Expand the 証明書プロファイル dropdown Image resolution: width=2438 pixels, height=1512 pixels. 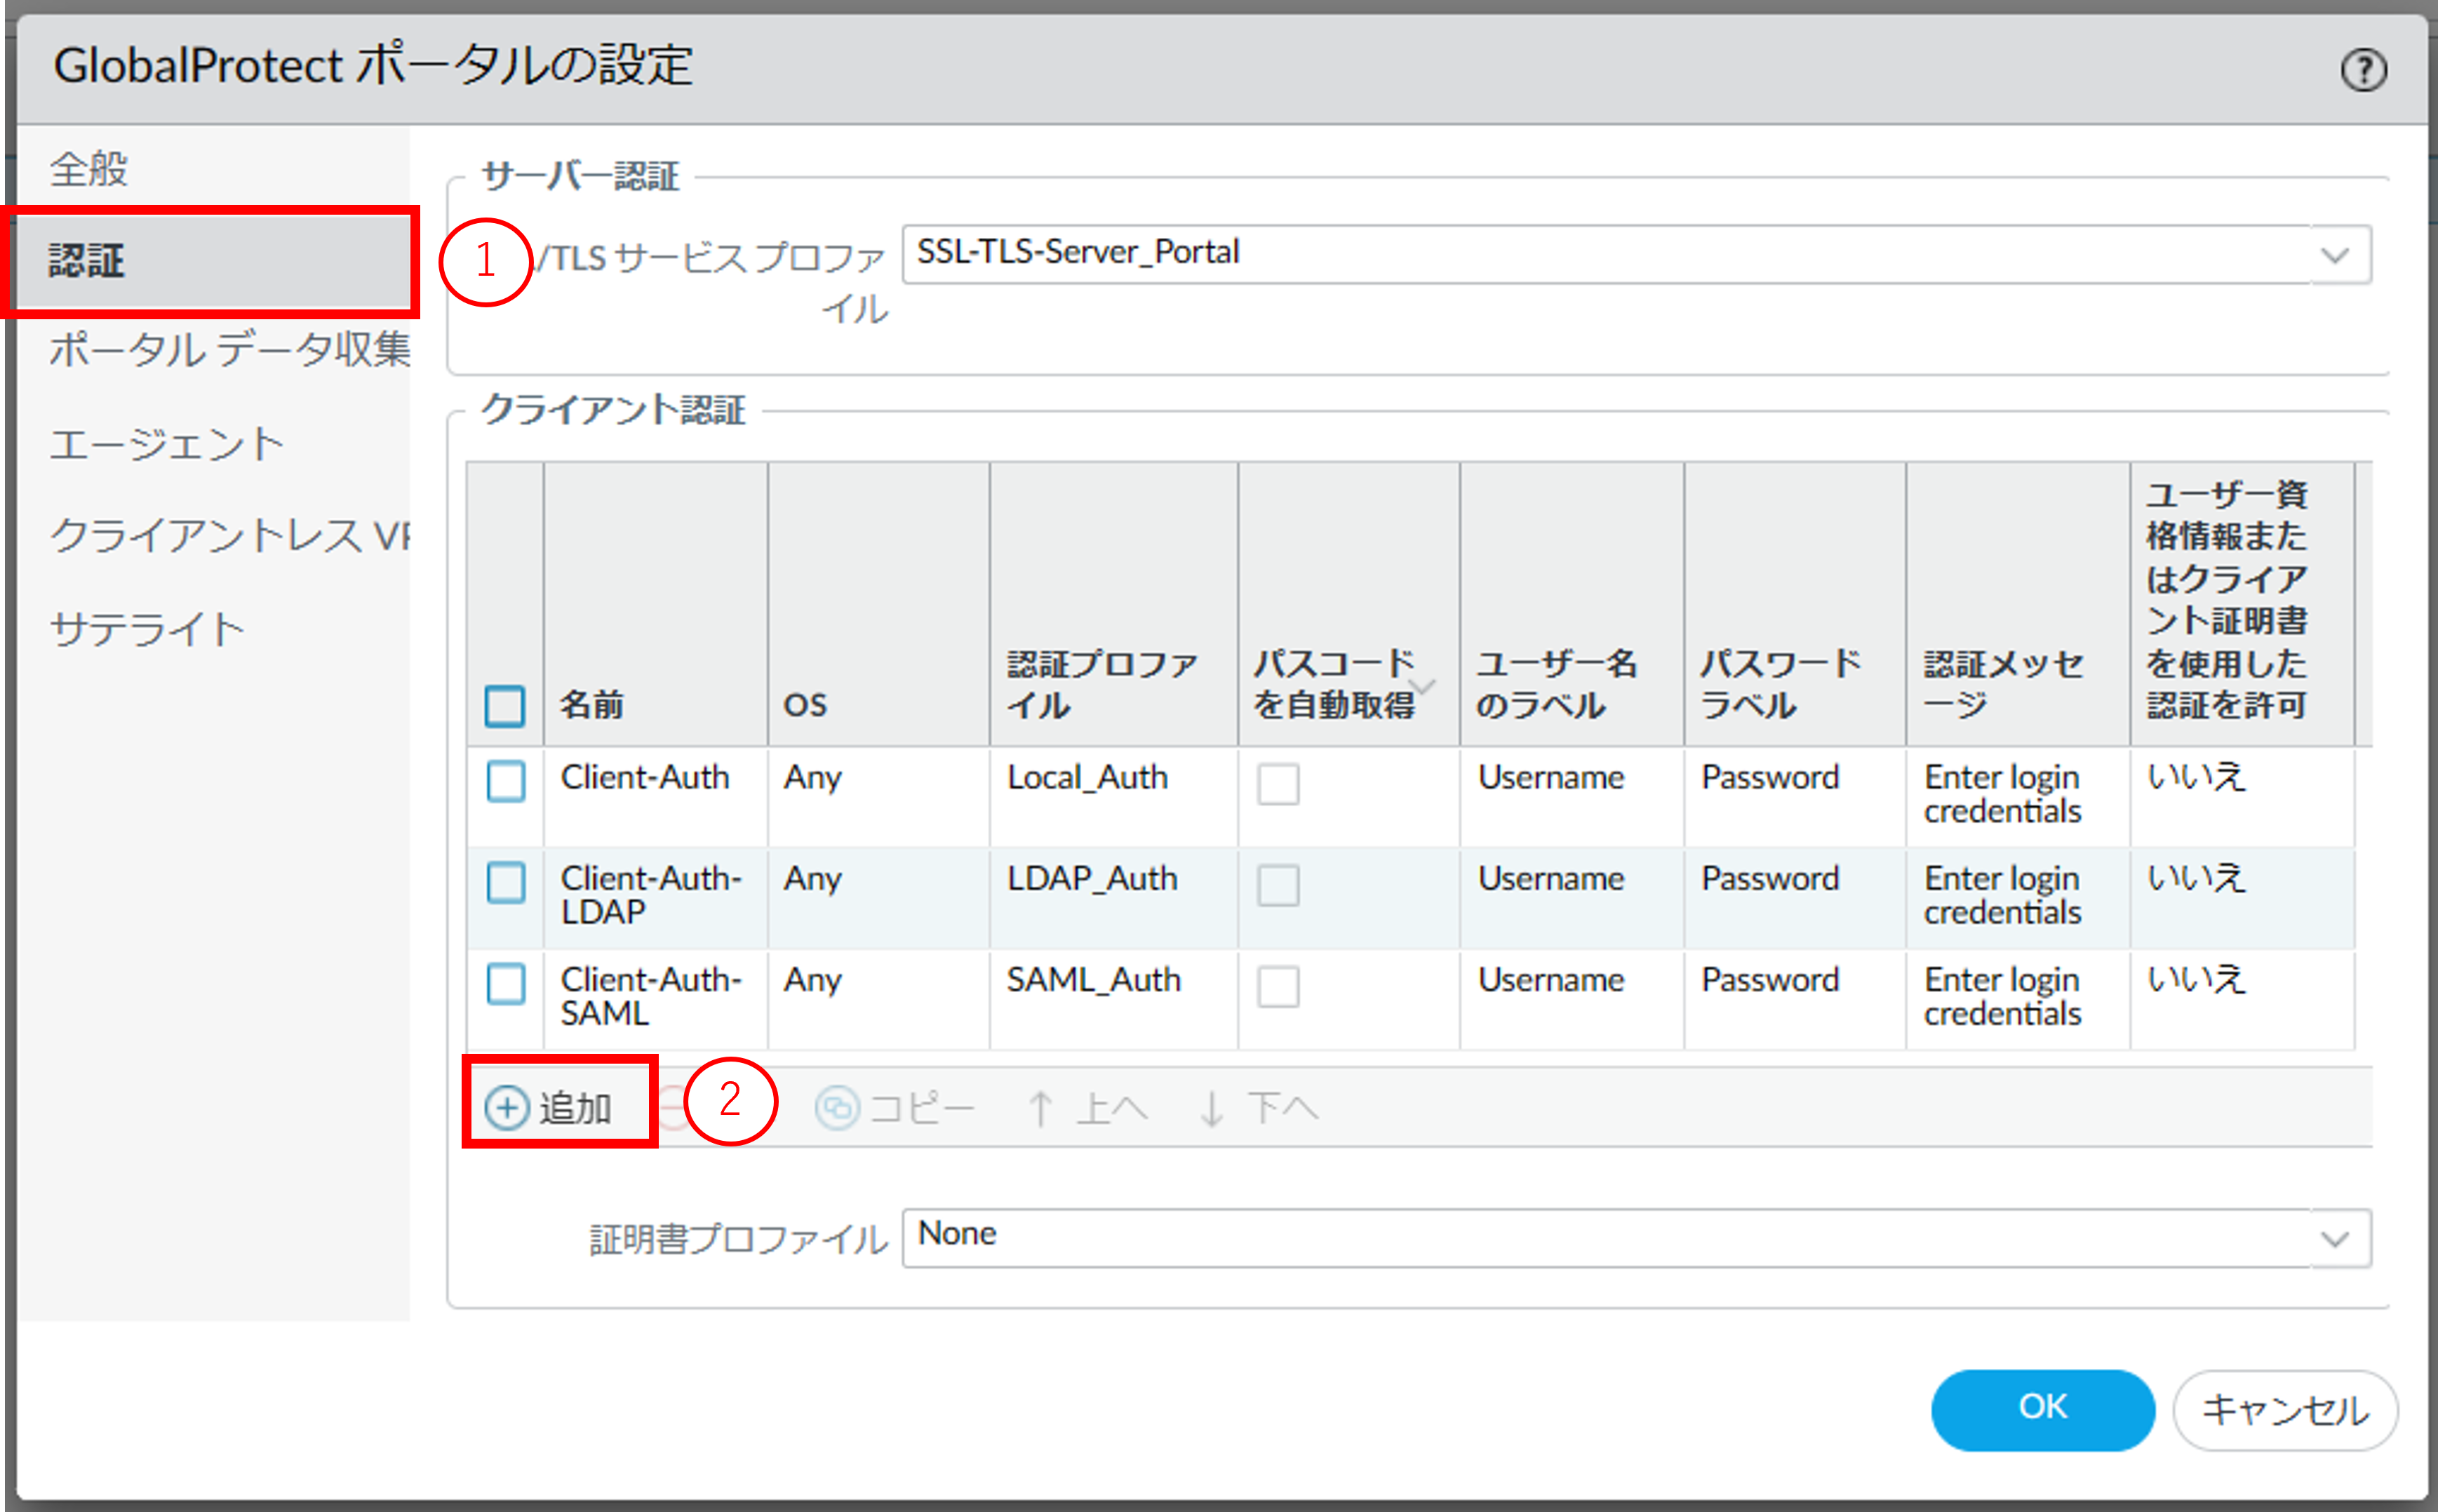(x=2334, y=1239)
